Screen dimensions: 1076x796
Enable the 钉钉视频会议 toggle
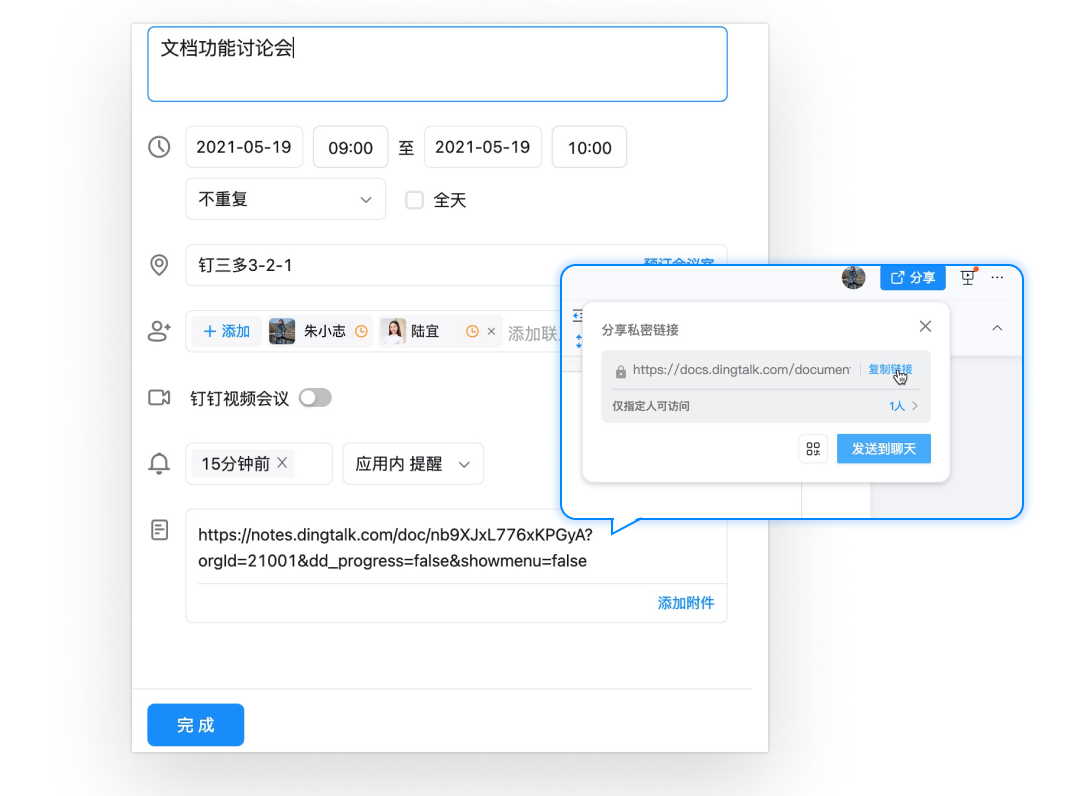click(315, 397)
